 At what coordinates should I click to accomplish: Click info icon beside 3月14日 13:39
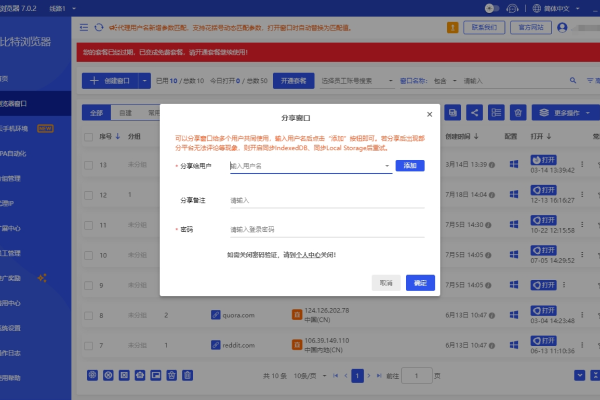tap(492, 165)
